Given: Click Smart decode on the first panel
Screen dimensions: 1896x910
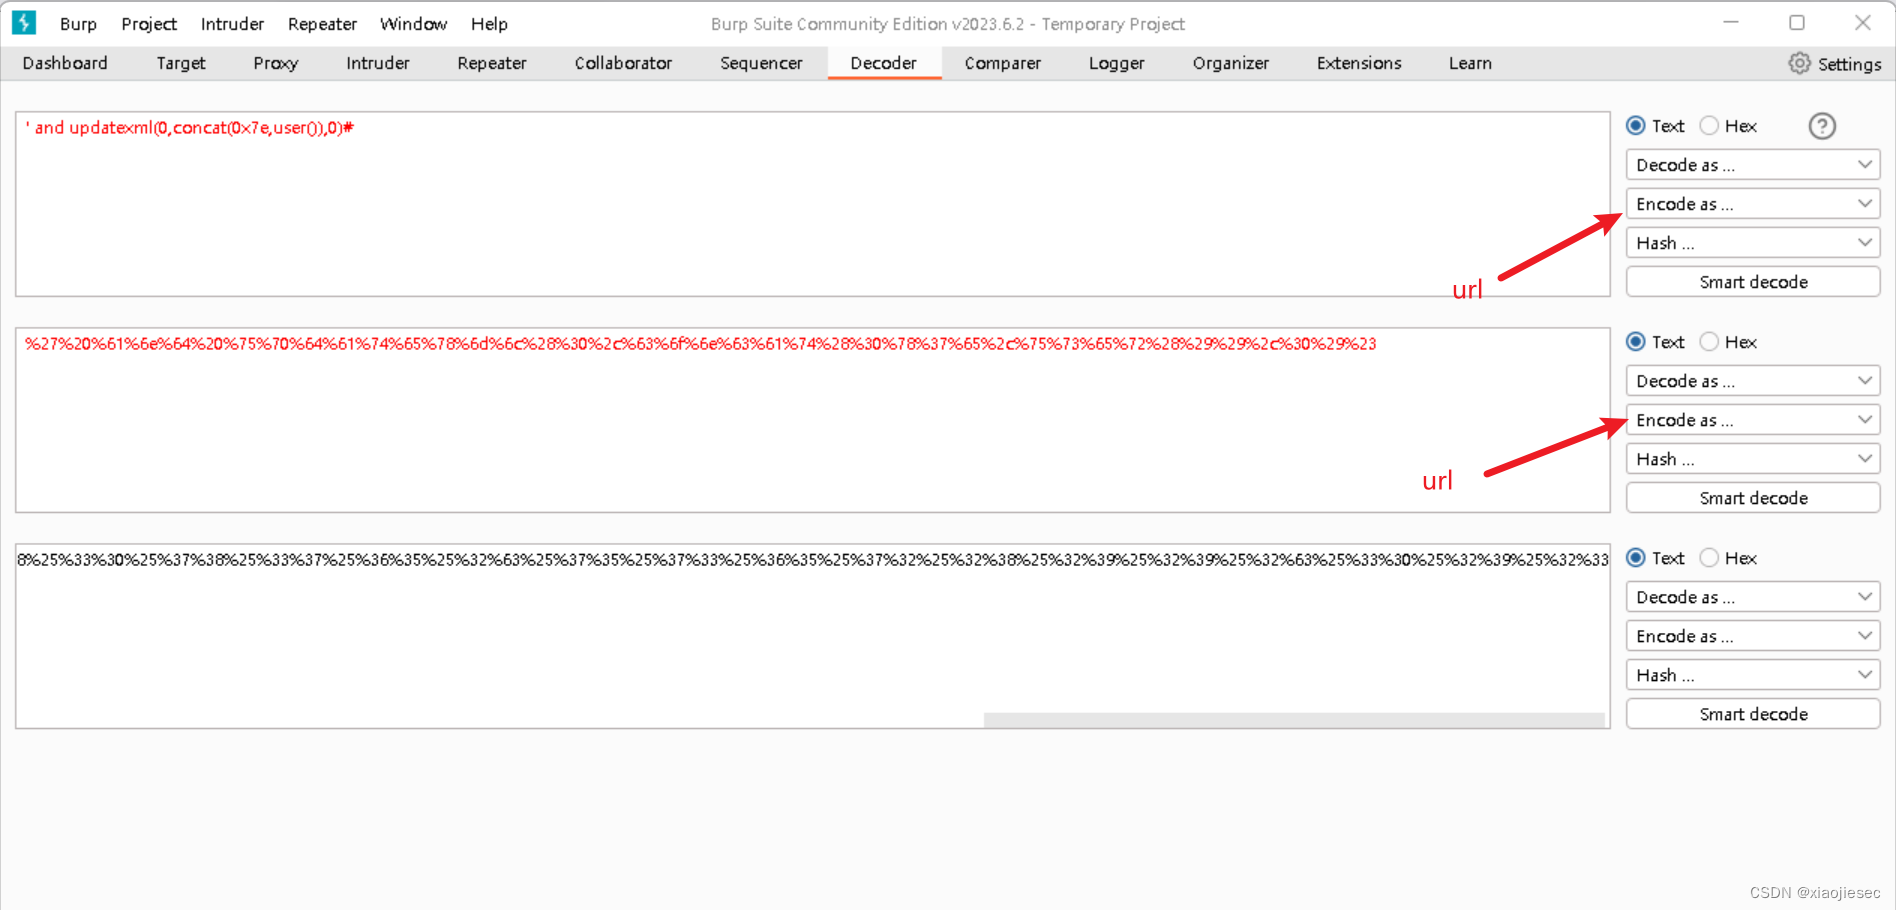Looking at the screenshot, I should [x=1752, y=281].
